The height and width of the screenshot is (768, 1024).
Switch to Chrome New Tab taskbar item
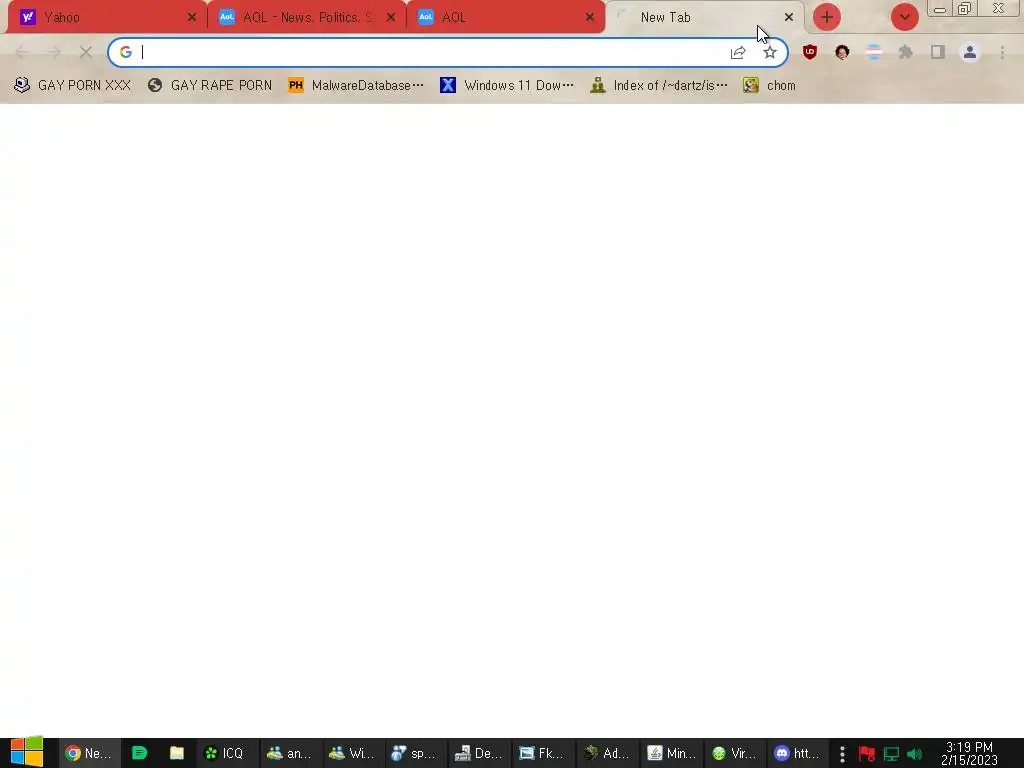tap(89, 754)
